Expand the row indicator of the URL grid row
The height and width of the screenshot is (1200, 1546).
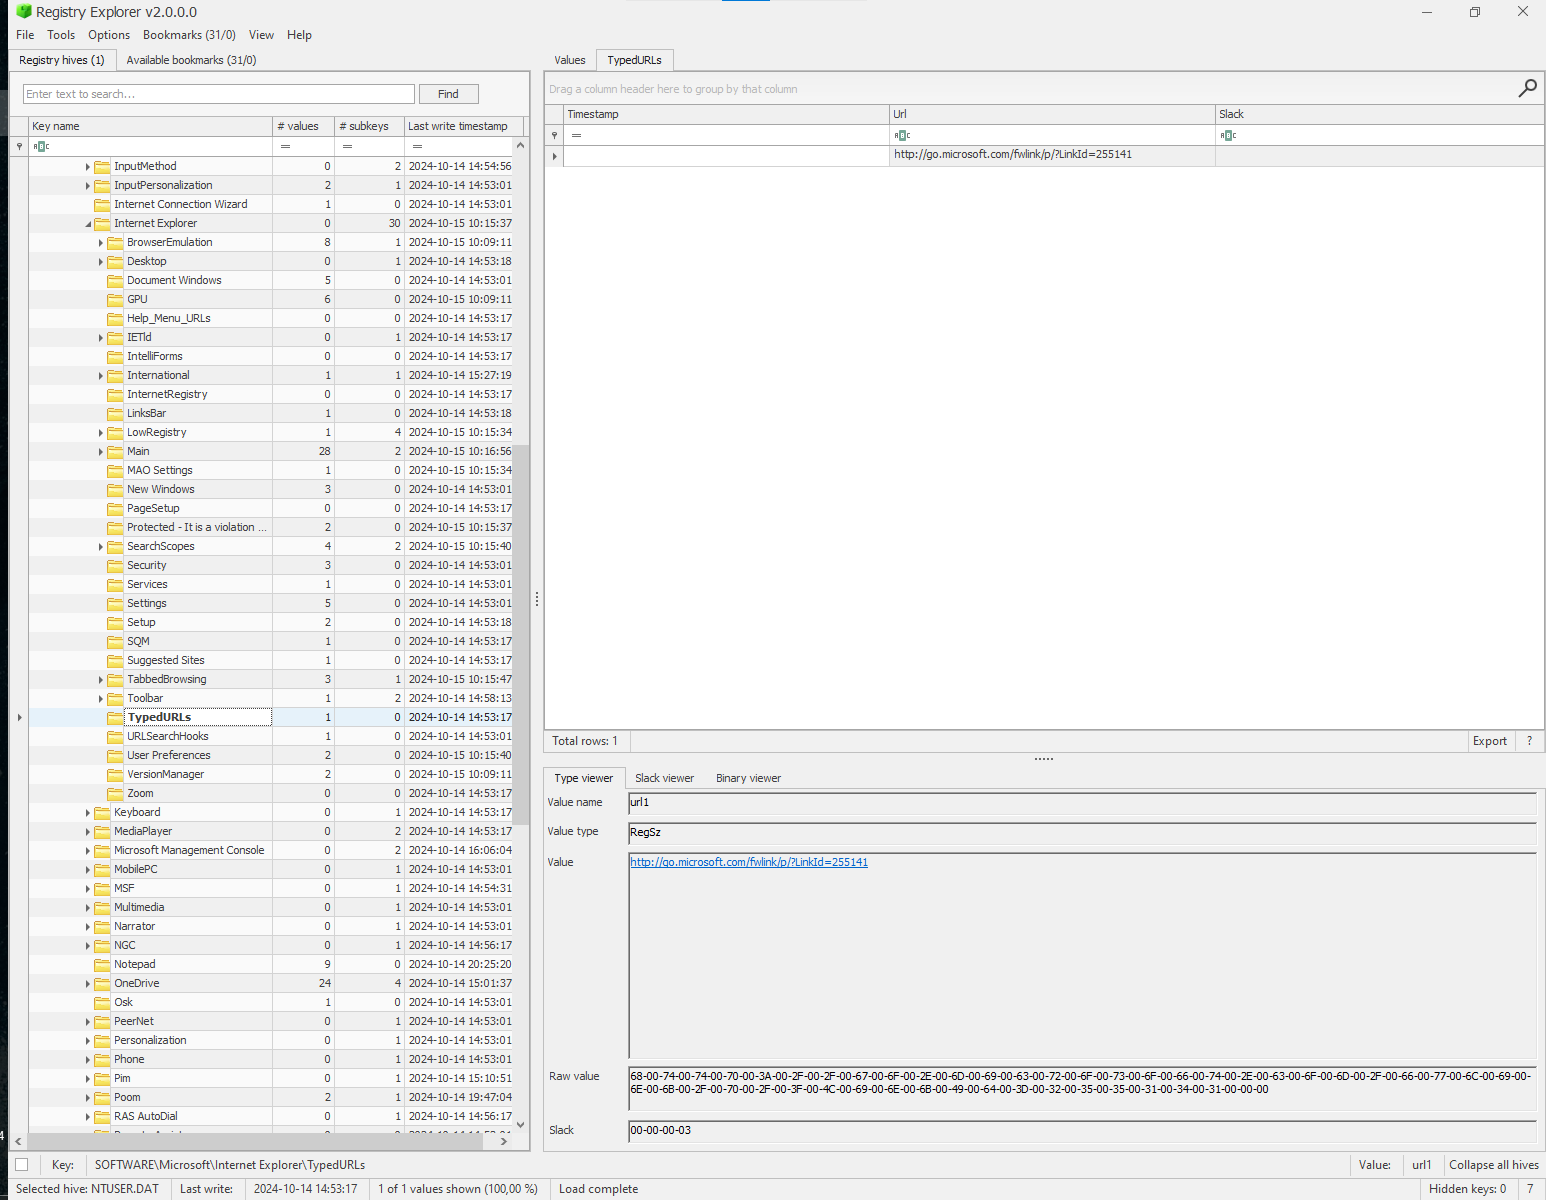[555, 156]
